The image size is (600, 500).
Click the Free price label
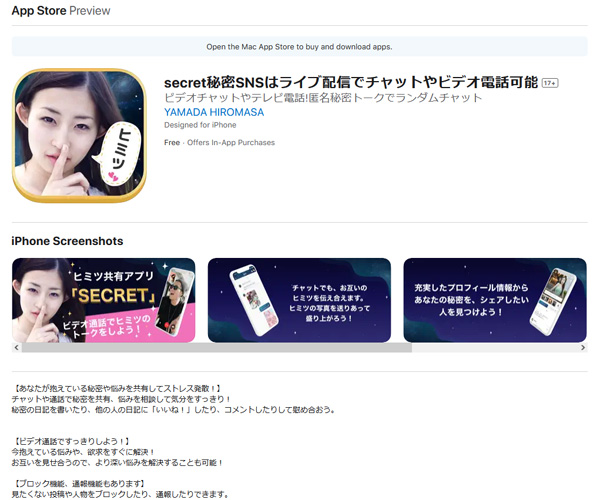(172, 143)
